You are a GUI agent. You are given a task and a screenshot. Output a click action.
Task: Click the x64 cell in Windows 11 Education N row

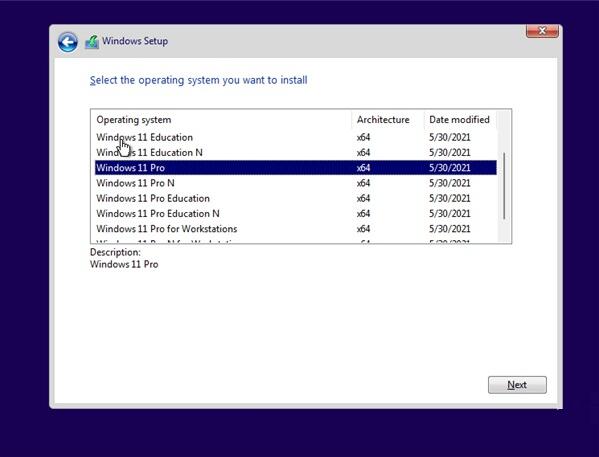[363, 152]
